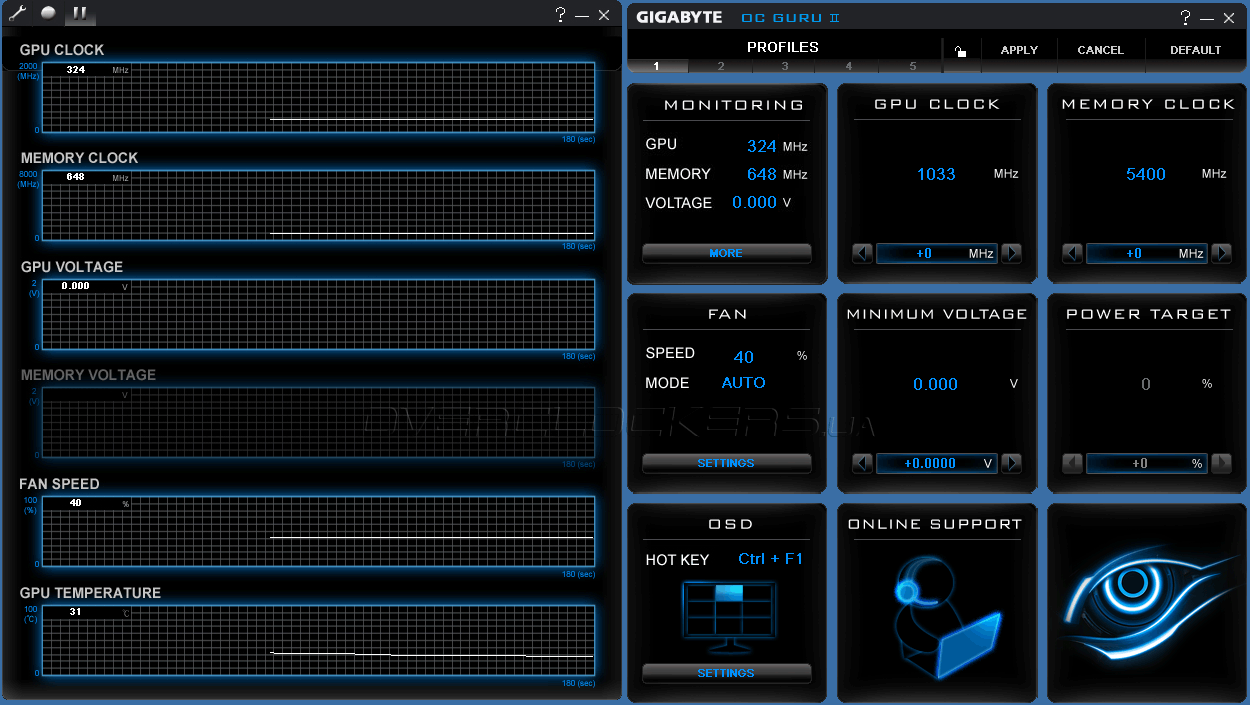Select profile 4 tab
The height and width of the screenshot is (705, 1250).
click(849, 66)
